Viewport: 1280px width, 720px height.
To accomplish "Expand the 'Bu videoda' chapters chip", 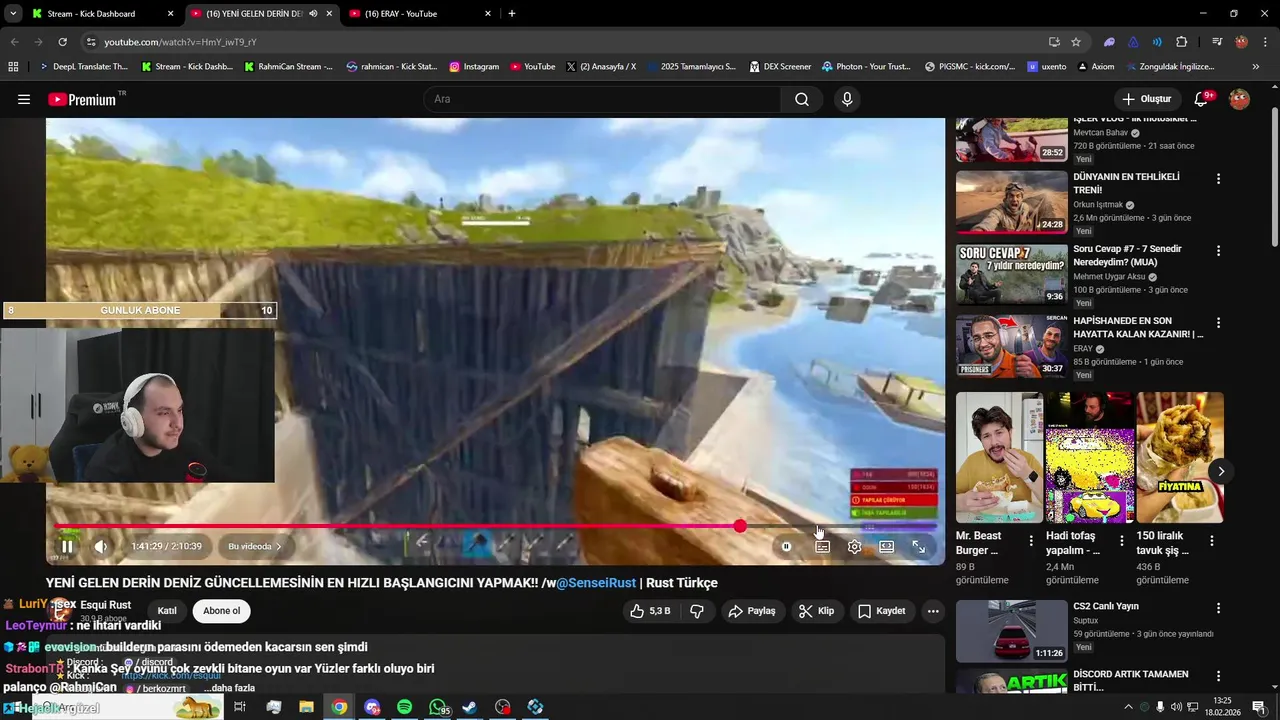I will click(x=254, y=547).
